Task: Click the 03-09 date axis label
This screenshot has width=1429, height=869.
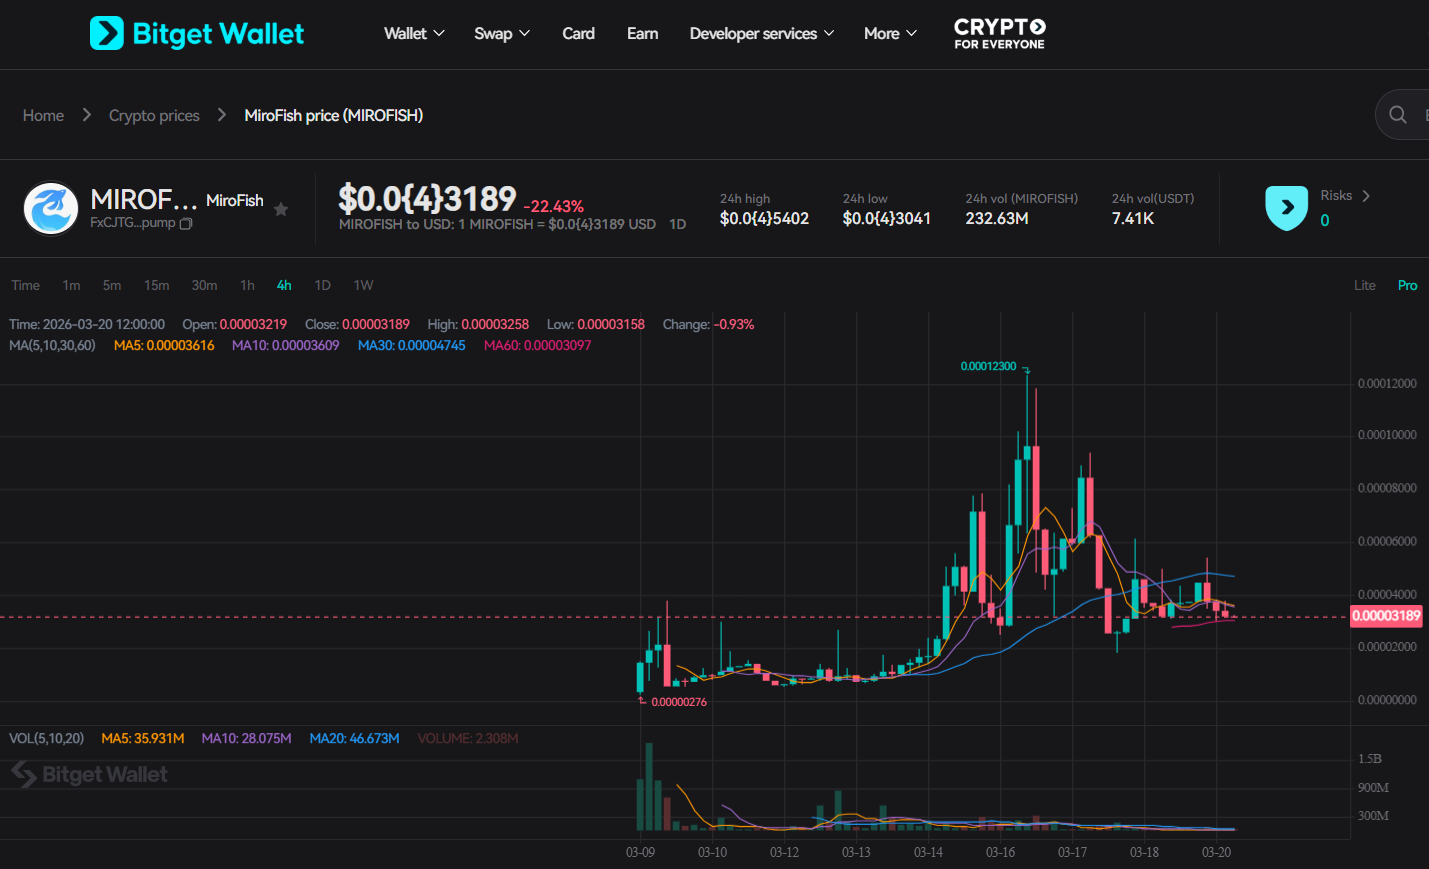Action: point(640,852)
